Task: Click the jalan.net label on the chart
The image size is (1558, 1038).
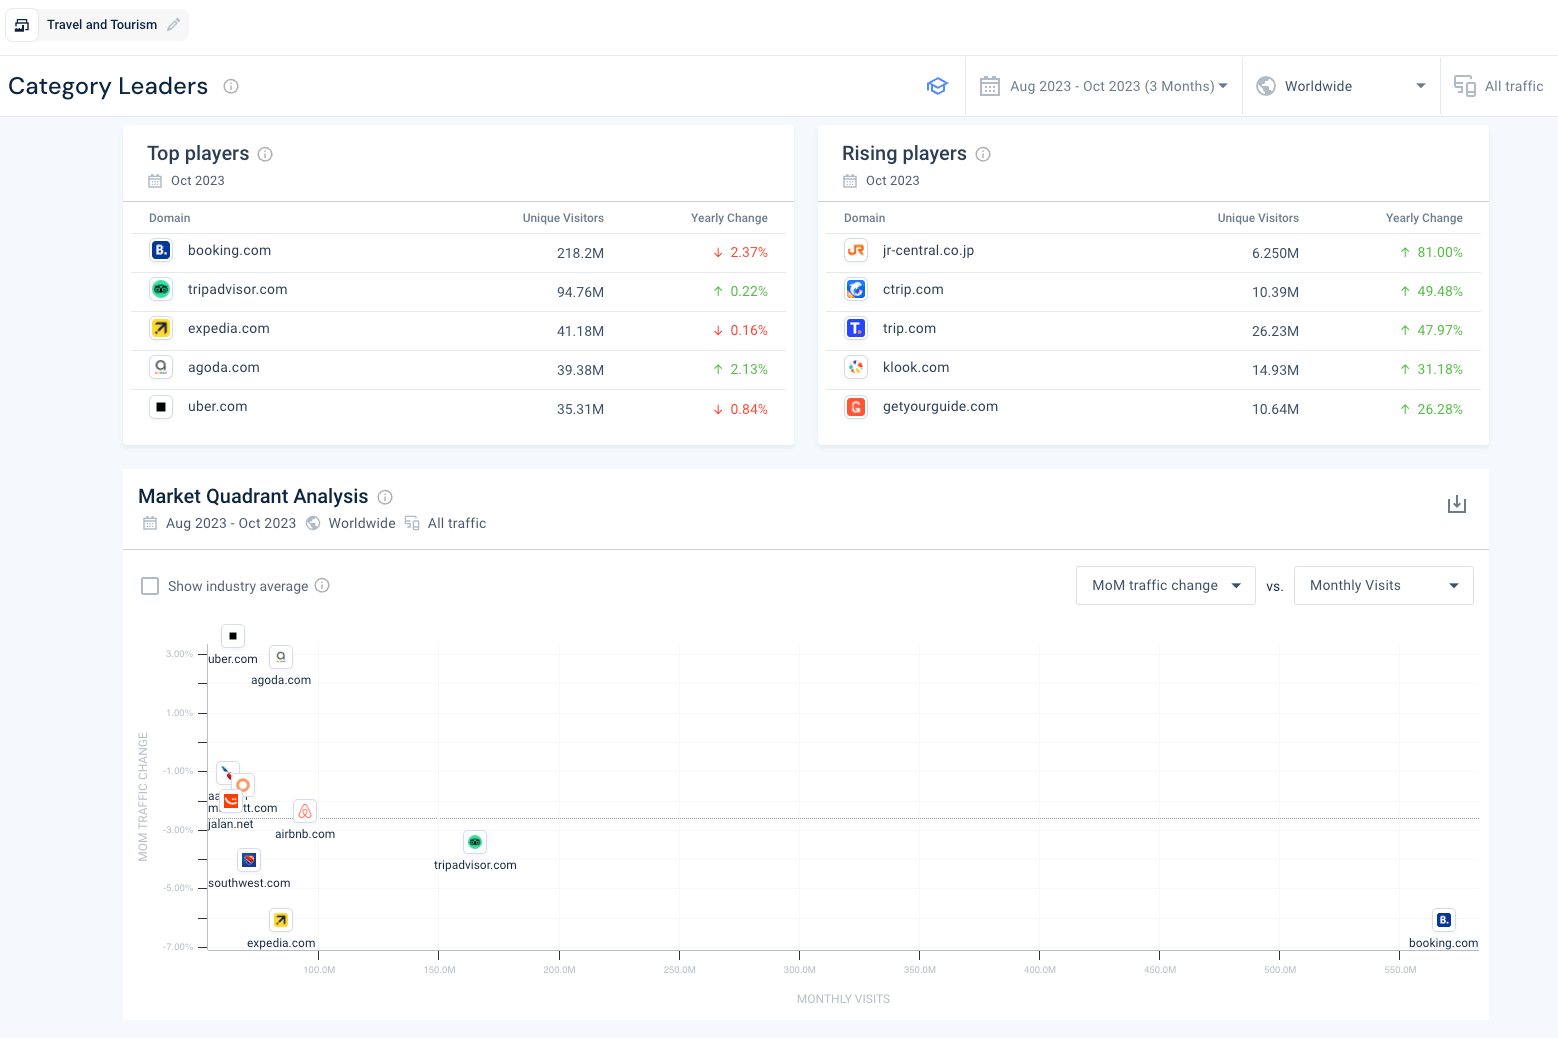Action: 231,824
